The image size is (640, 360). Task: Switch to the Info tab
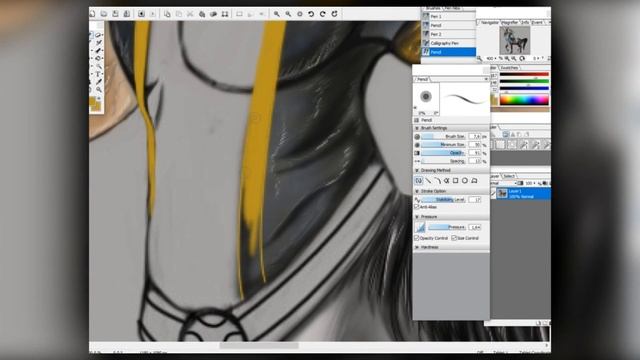pyautogui.click(x=525, y=22)
